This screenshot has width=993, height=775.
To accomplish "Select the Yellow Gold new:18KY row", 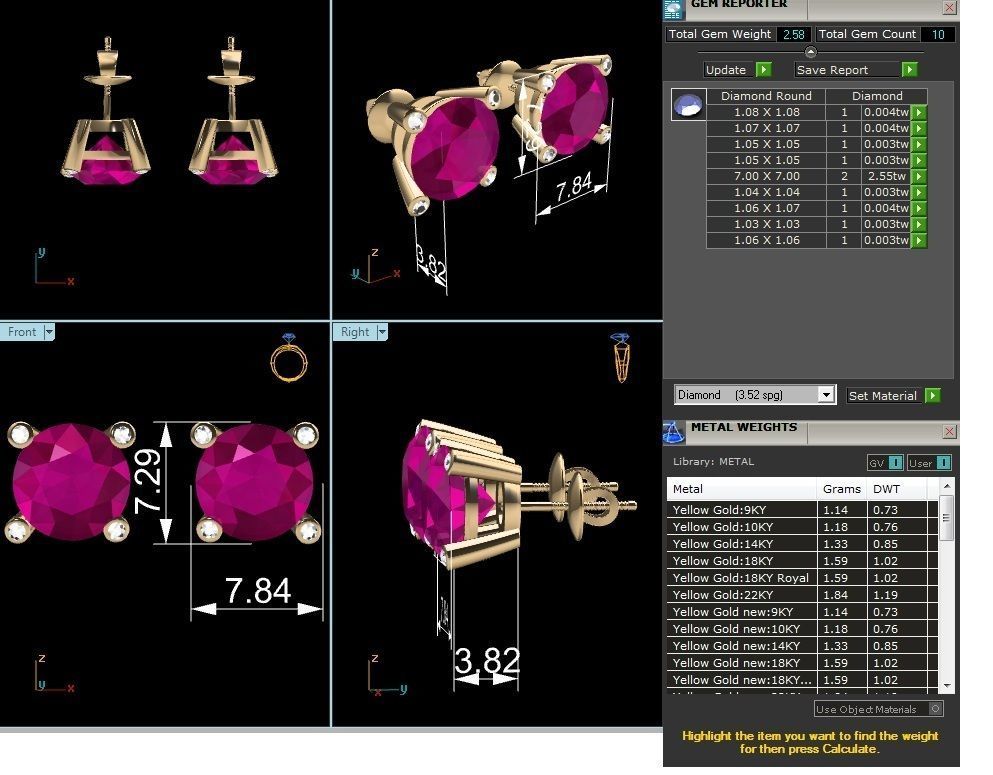I will tap(802, 663).
